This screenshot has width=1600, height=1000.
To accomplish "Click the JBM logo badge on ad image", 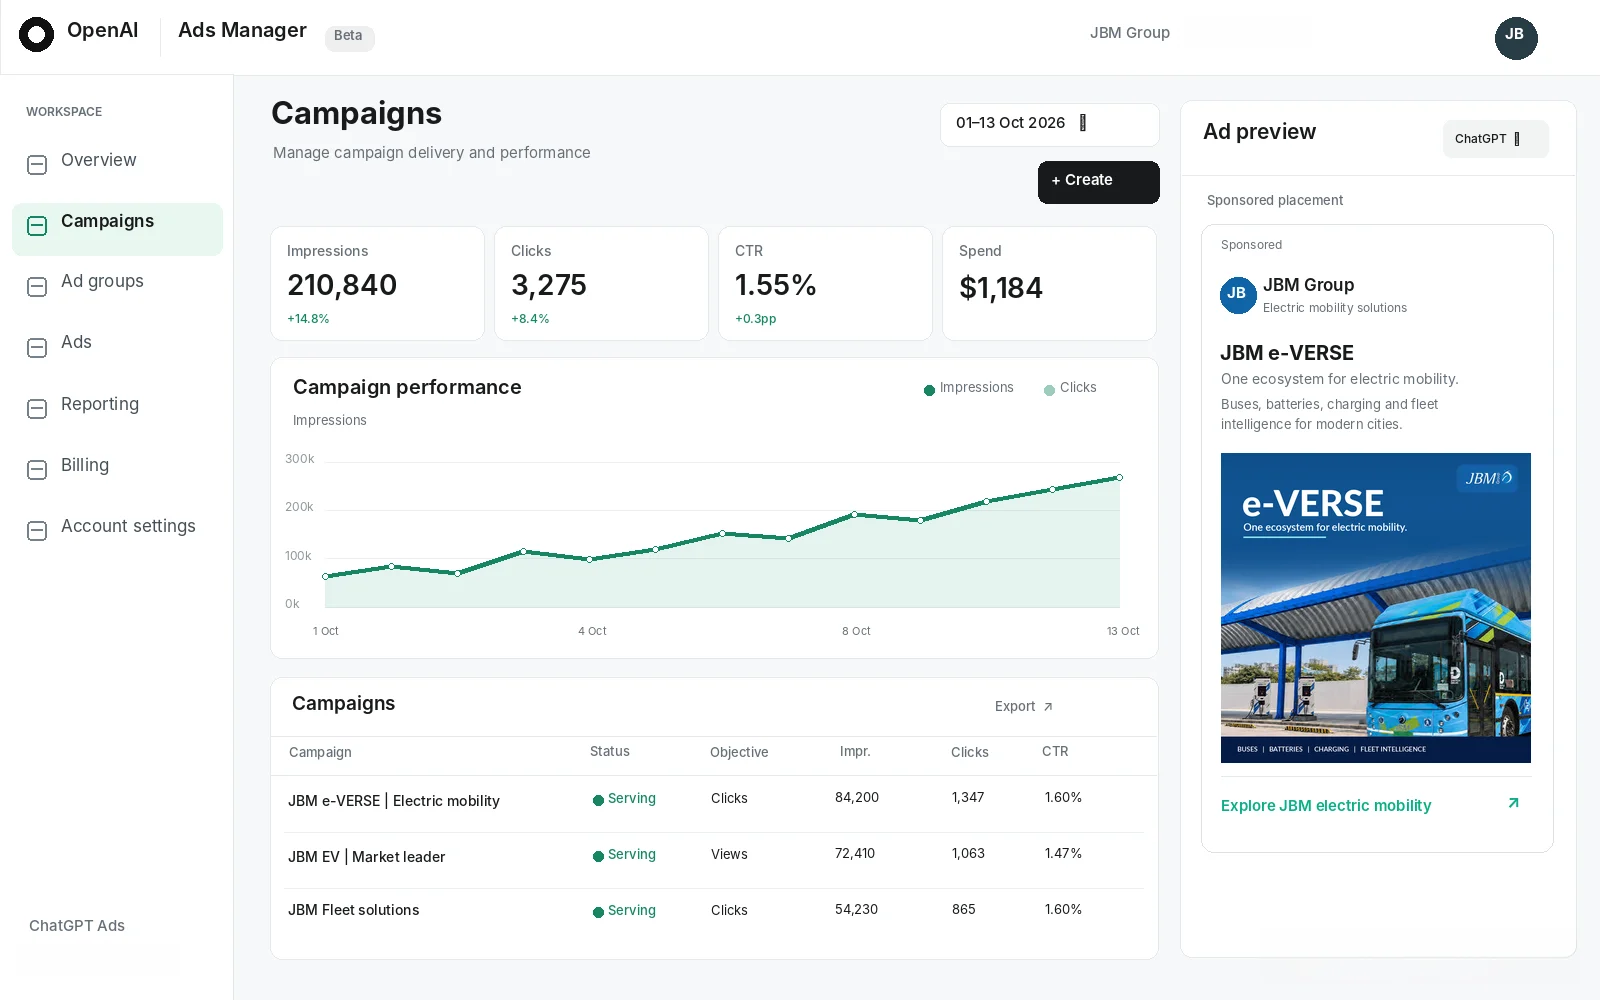I will pyautogui.click(x=1487, y=478).
